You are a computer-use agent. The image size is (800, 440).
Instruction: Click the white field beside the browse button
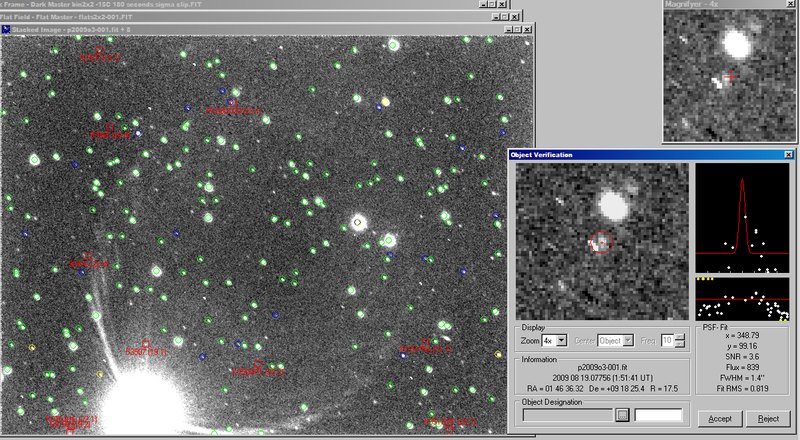click(658, 415)
